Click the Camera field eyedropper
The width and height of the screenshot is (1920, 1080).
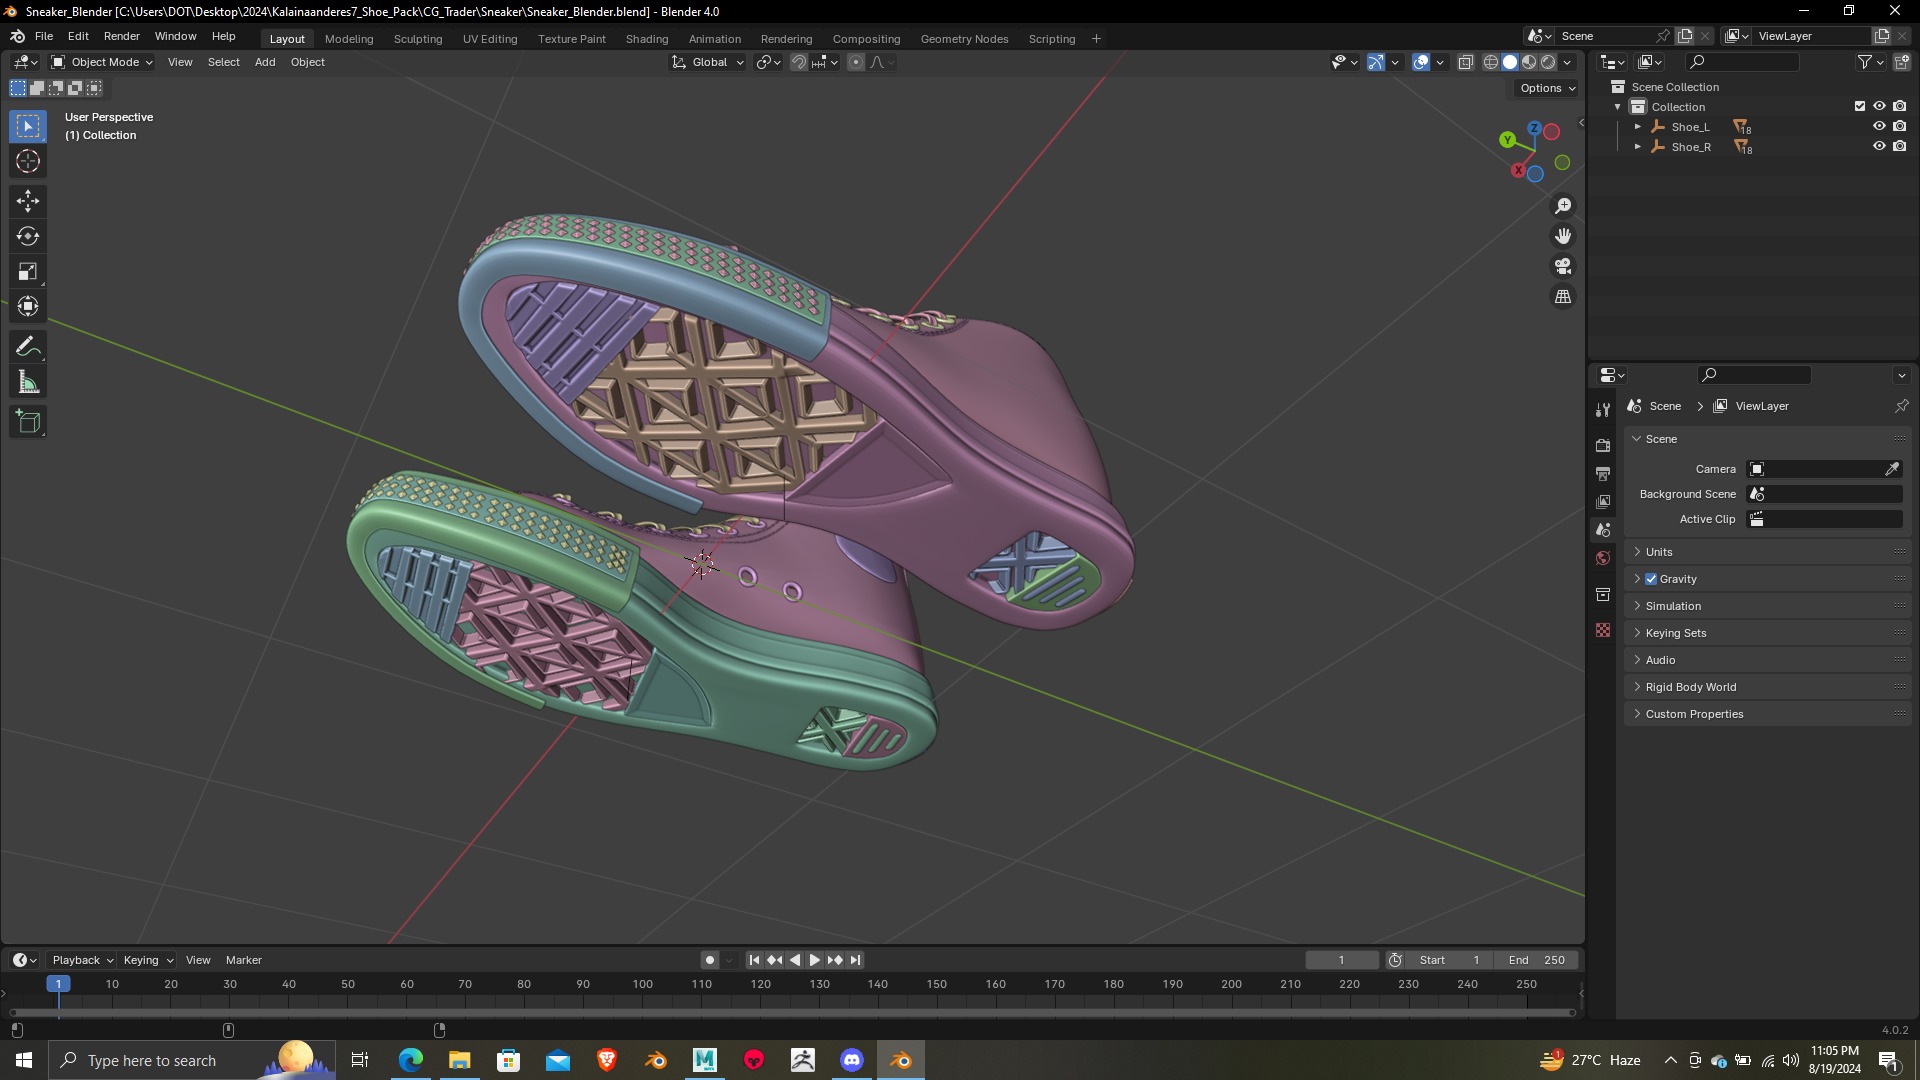[1892, 469]
